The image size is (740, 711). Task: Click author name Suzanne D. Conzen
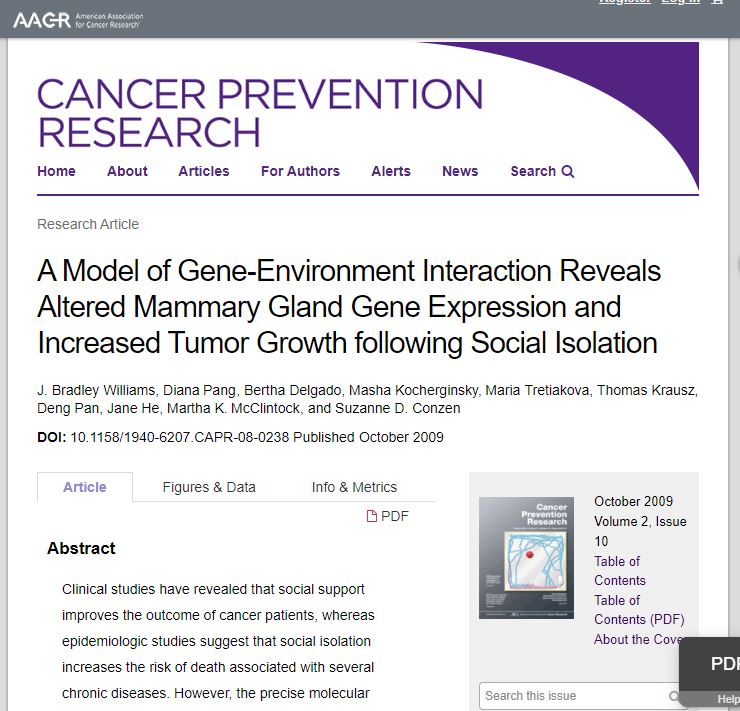397,408
